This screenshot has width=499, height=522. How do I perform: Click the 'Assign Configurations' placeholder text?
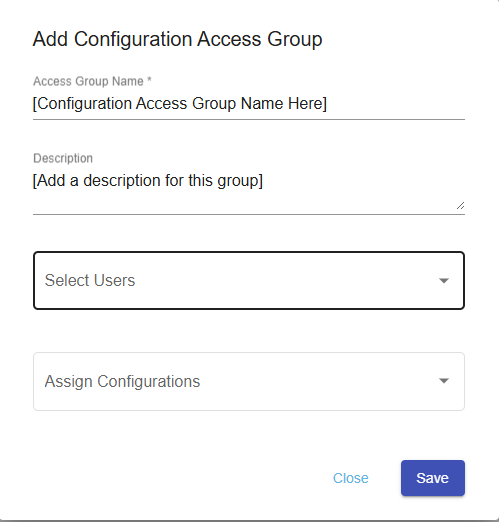[122, 381]
